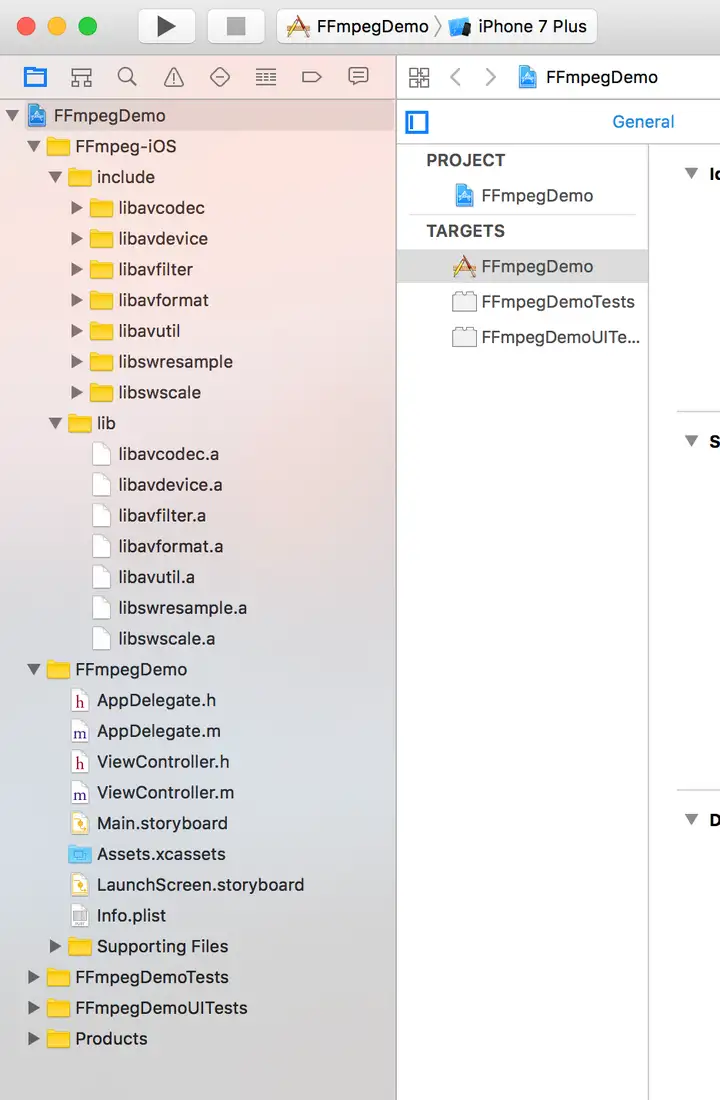Collapse the first settings section triangle
Screen dimensions: 720x1100
point(691,173)
